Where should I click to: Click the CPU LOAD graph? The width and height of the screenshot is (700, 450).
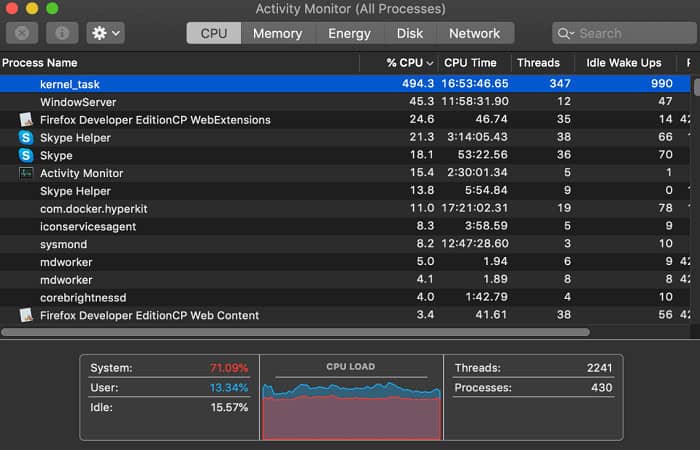(x=351, y=411)
